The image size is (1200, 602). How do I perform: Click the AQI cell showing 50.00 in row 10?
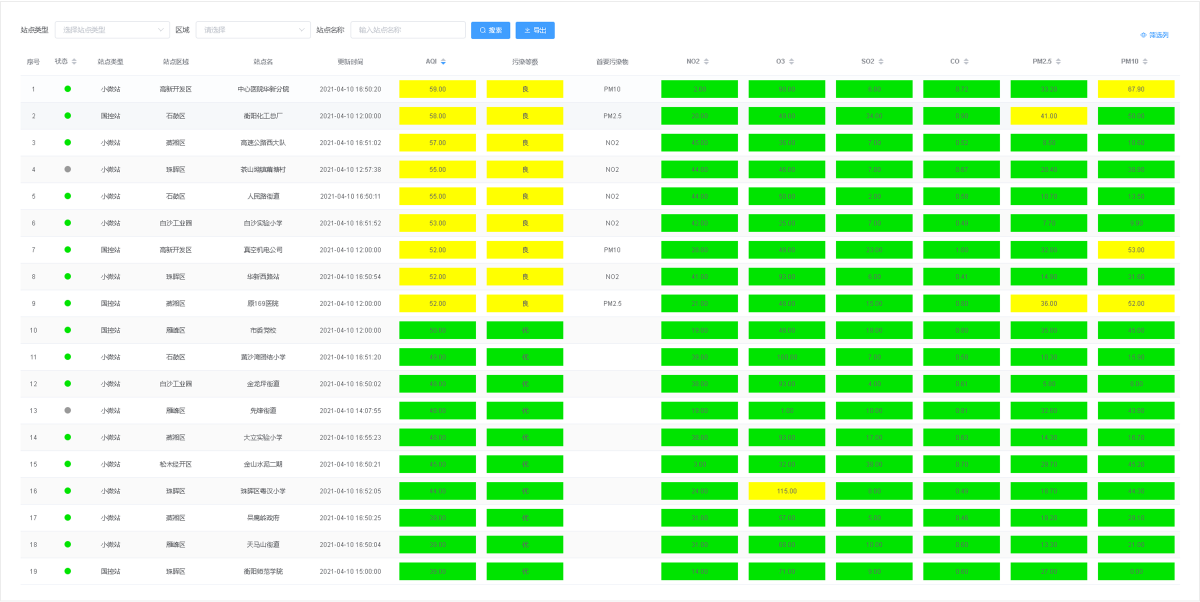point(437,330)
